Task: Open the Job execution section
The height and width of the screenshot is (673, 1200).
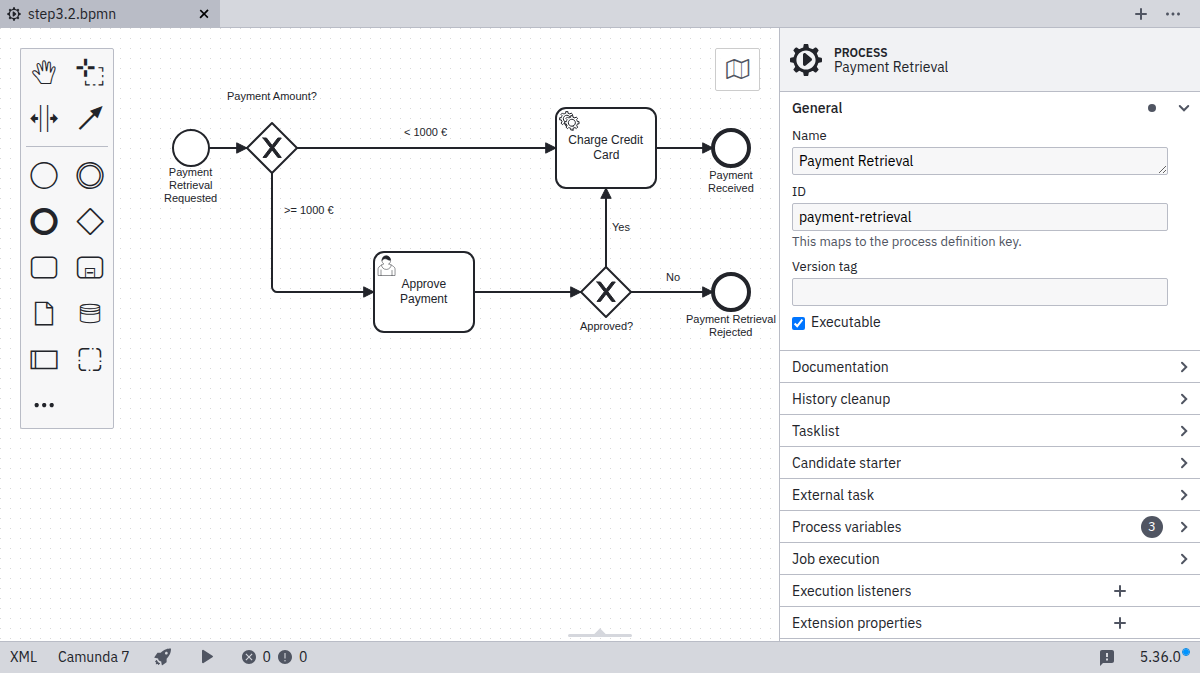Action: [x=988, y=559]
